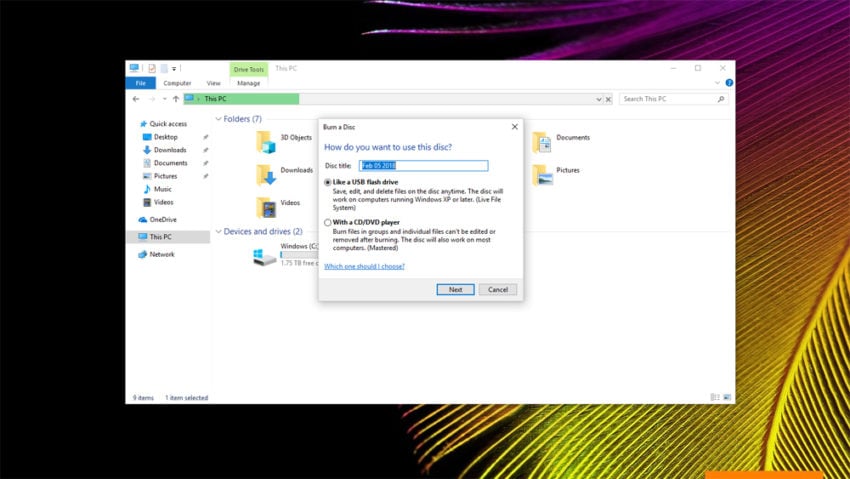
Task: Click '1 item selected' status text
Action: click(x=186, y=398)
